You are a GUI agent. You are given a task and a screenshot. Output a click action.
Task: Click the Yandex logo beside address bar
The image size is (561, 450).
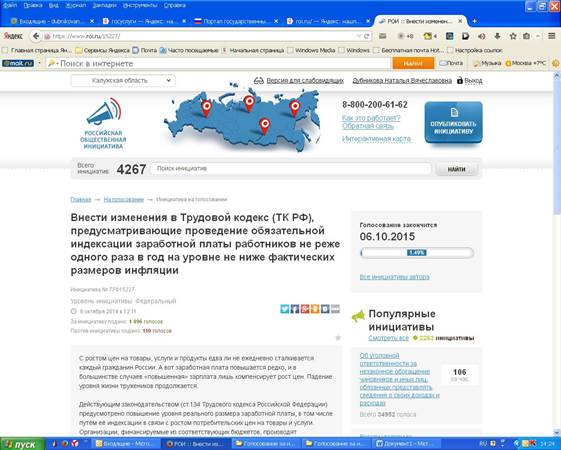(x=13, y=36)
